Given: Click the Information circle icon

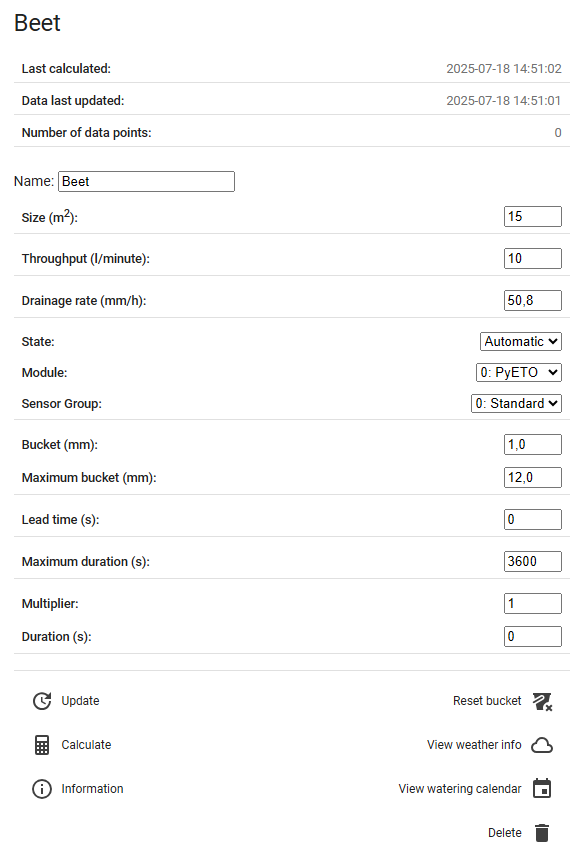Looking at the screenshot, I should [x=42, y=789].
